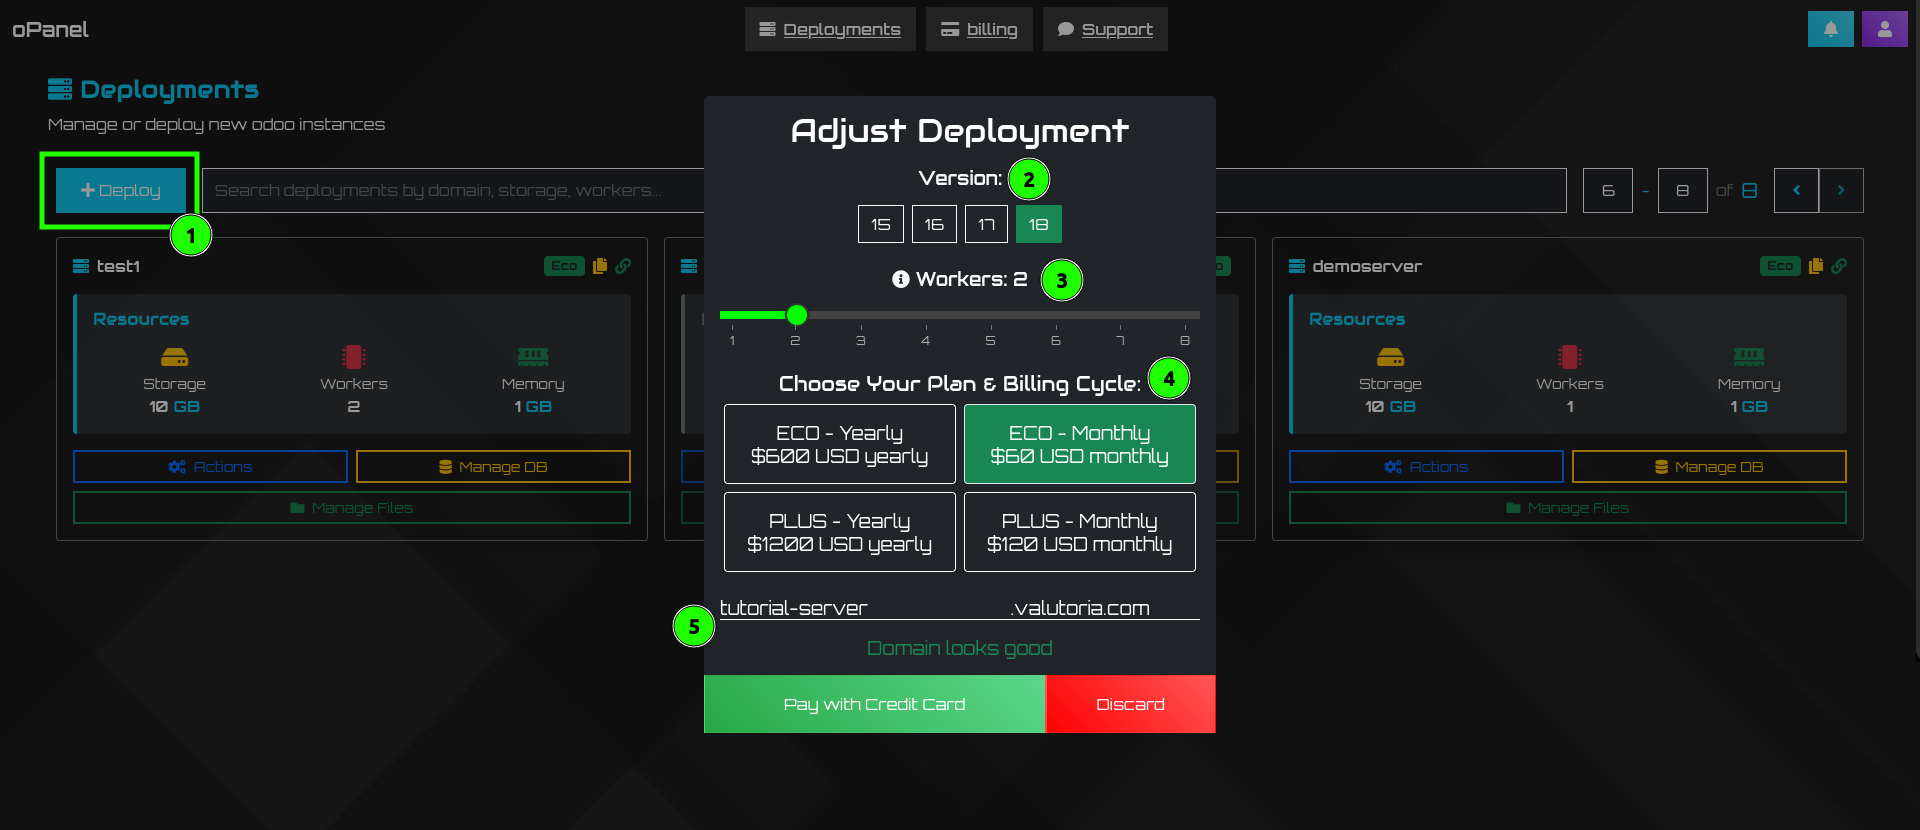This screenshot has height=830, width=1920.
Task: Click the test1 Memory RAM icon
Action: tap(533, 357)
